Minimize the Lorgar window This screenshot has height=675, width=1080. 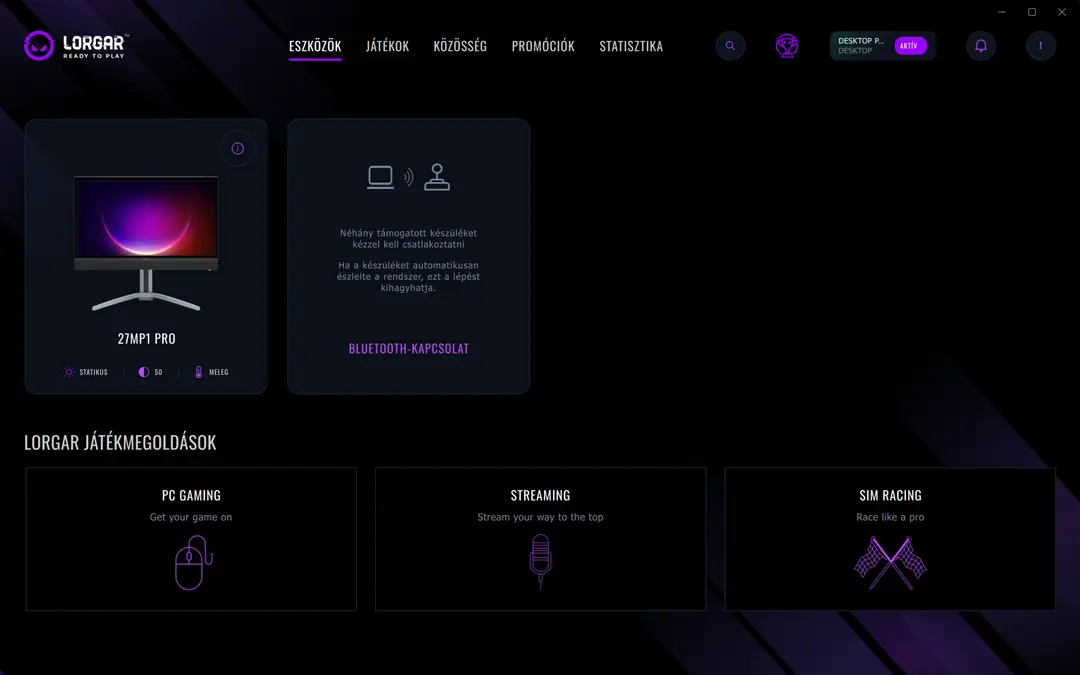1002,12
